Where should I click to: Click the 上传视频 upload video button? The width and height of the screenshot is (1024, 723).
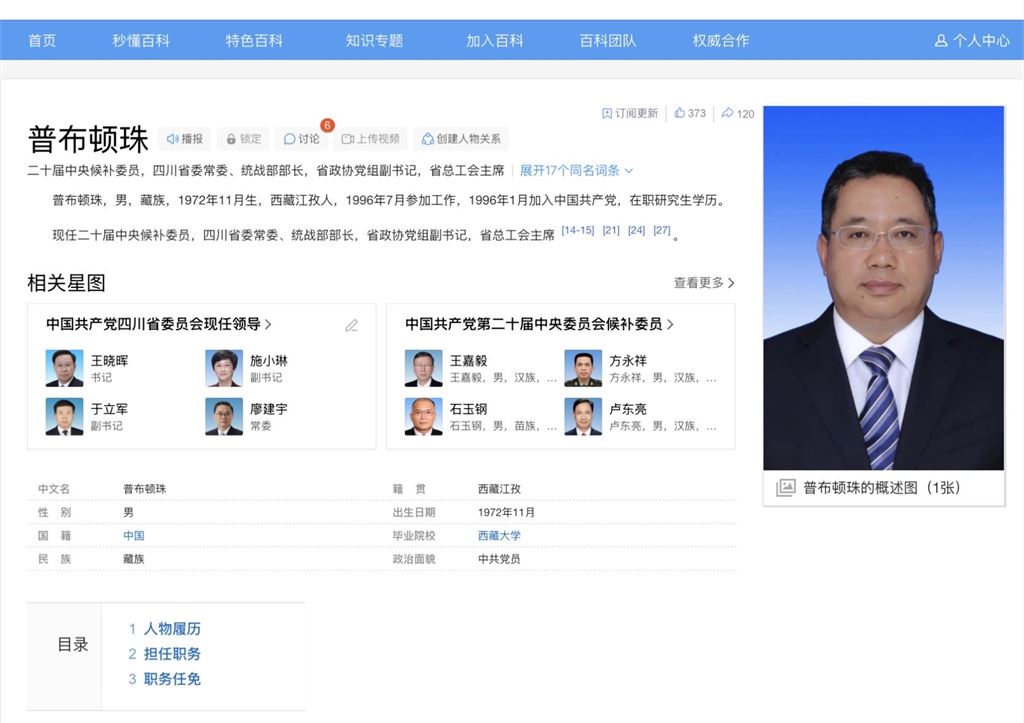(x=370, y=138)
